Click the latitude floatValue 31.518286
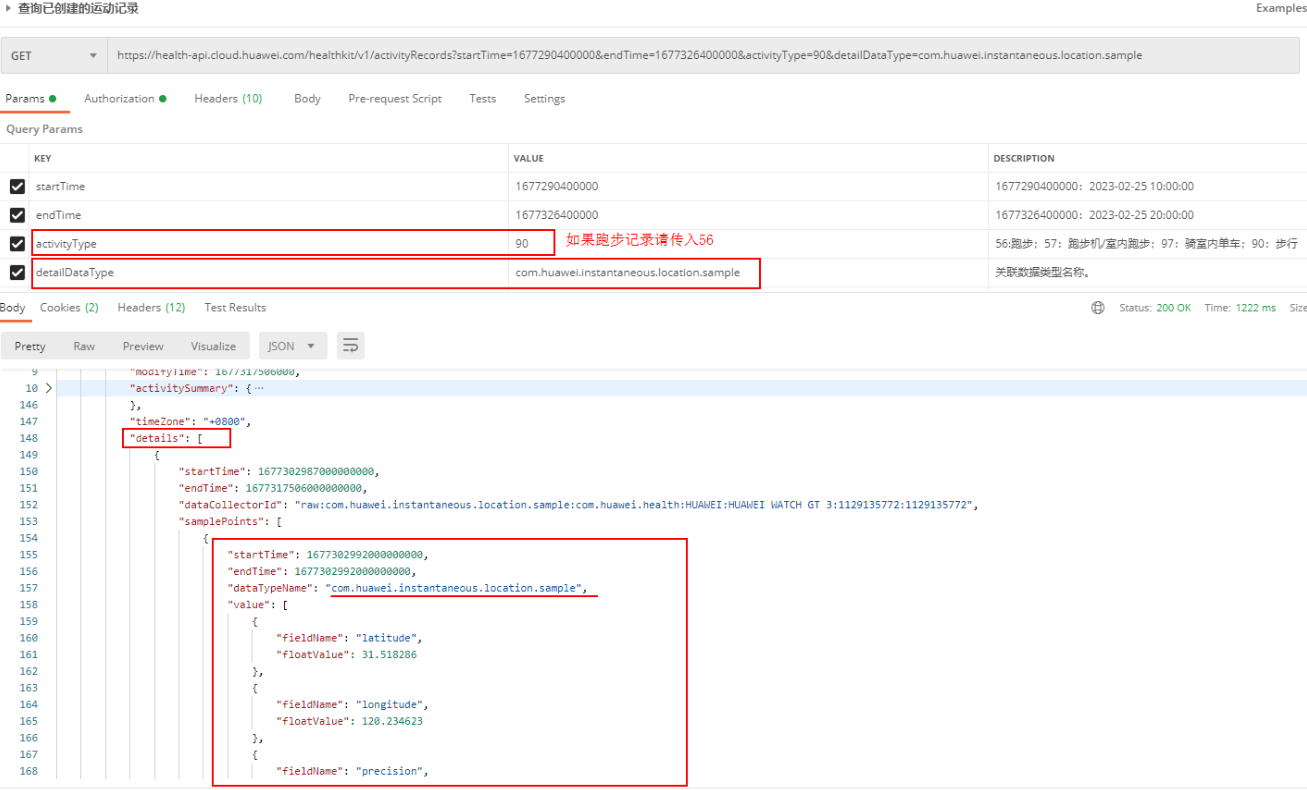This screenshot has height=790, width=1307. click(x=389, y=655)
